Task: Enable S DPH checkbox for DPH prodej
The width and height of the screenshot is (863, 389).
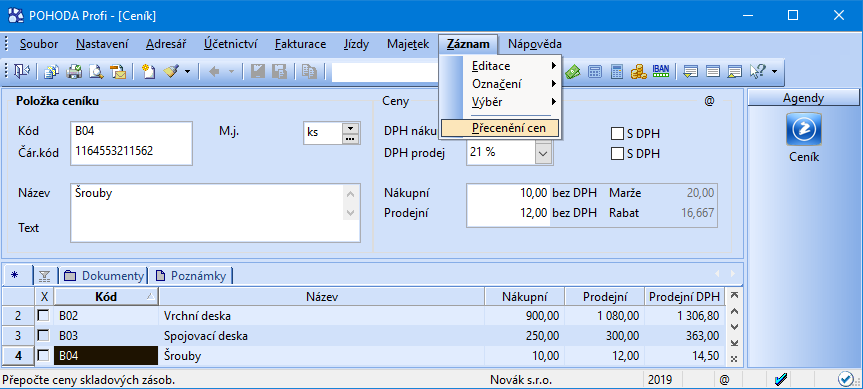Action: coord(617,154)
